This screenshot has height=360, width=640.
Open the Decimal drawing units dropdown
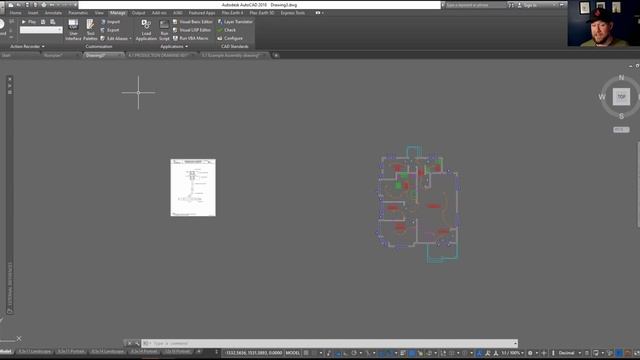pyautogui.click(x=570, y=353)
